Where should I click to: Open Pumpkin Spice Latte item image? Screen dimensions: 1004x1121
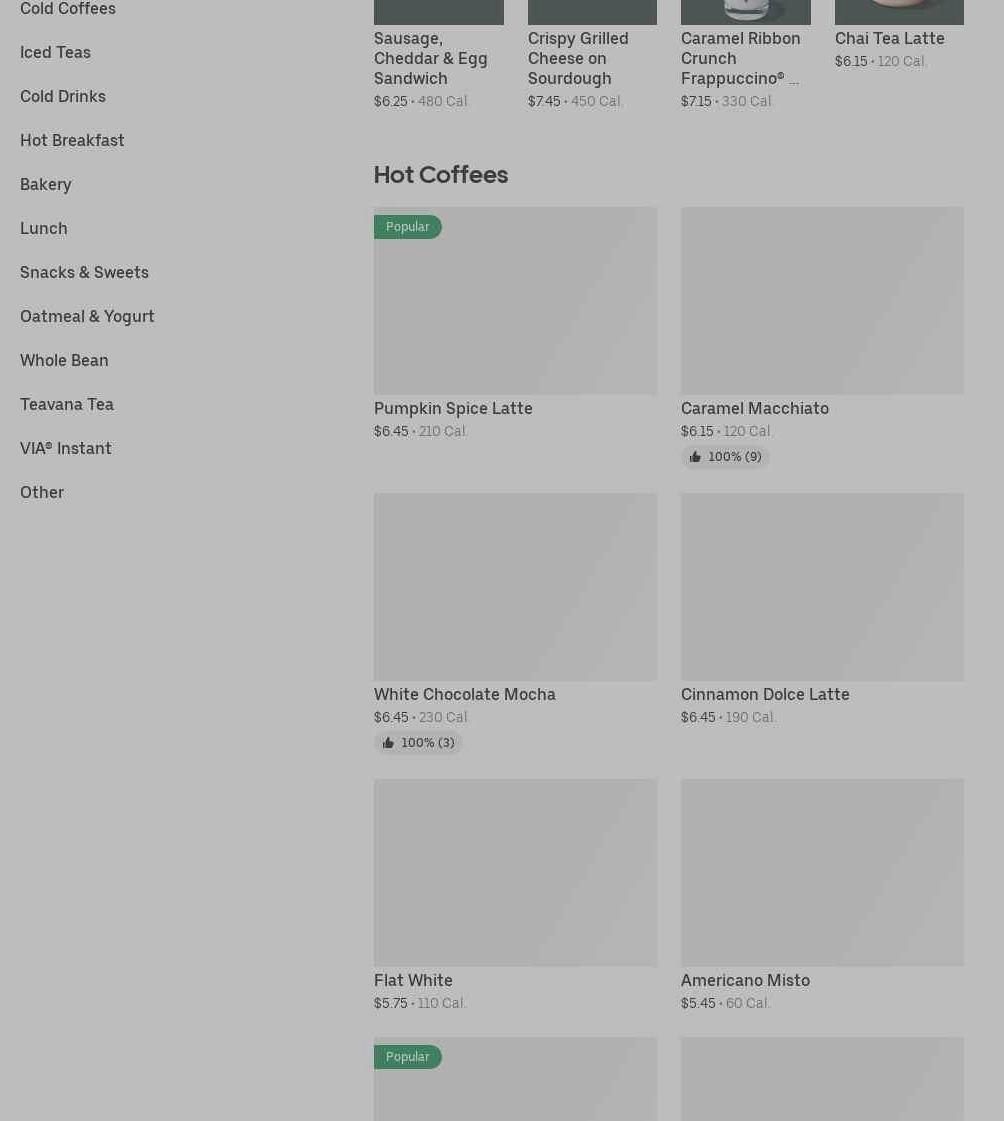pyautogui.click(x=515, y=301)
